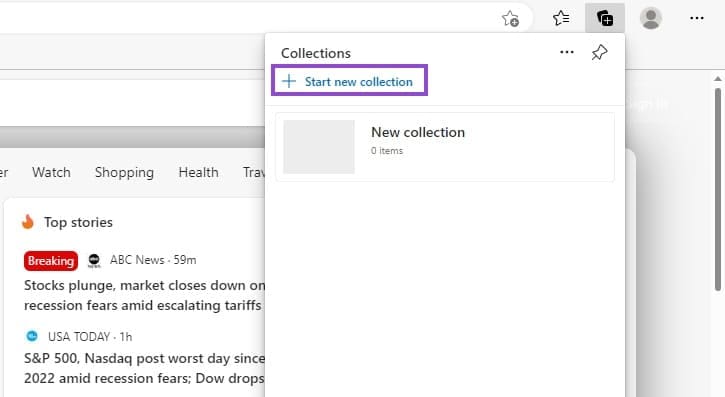Open browser Settings and more menu

coord(697,18)
